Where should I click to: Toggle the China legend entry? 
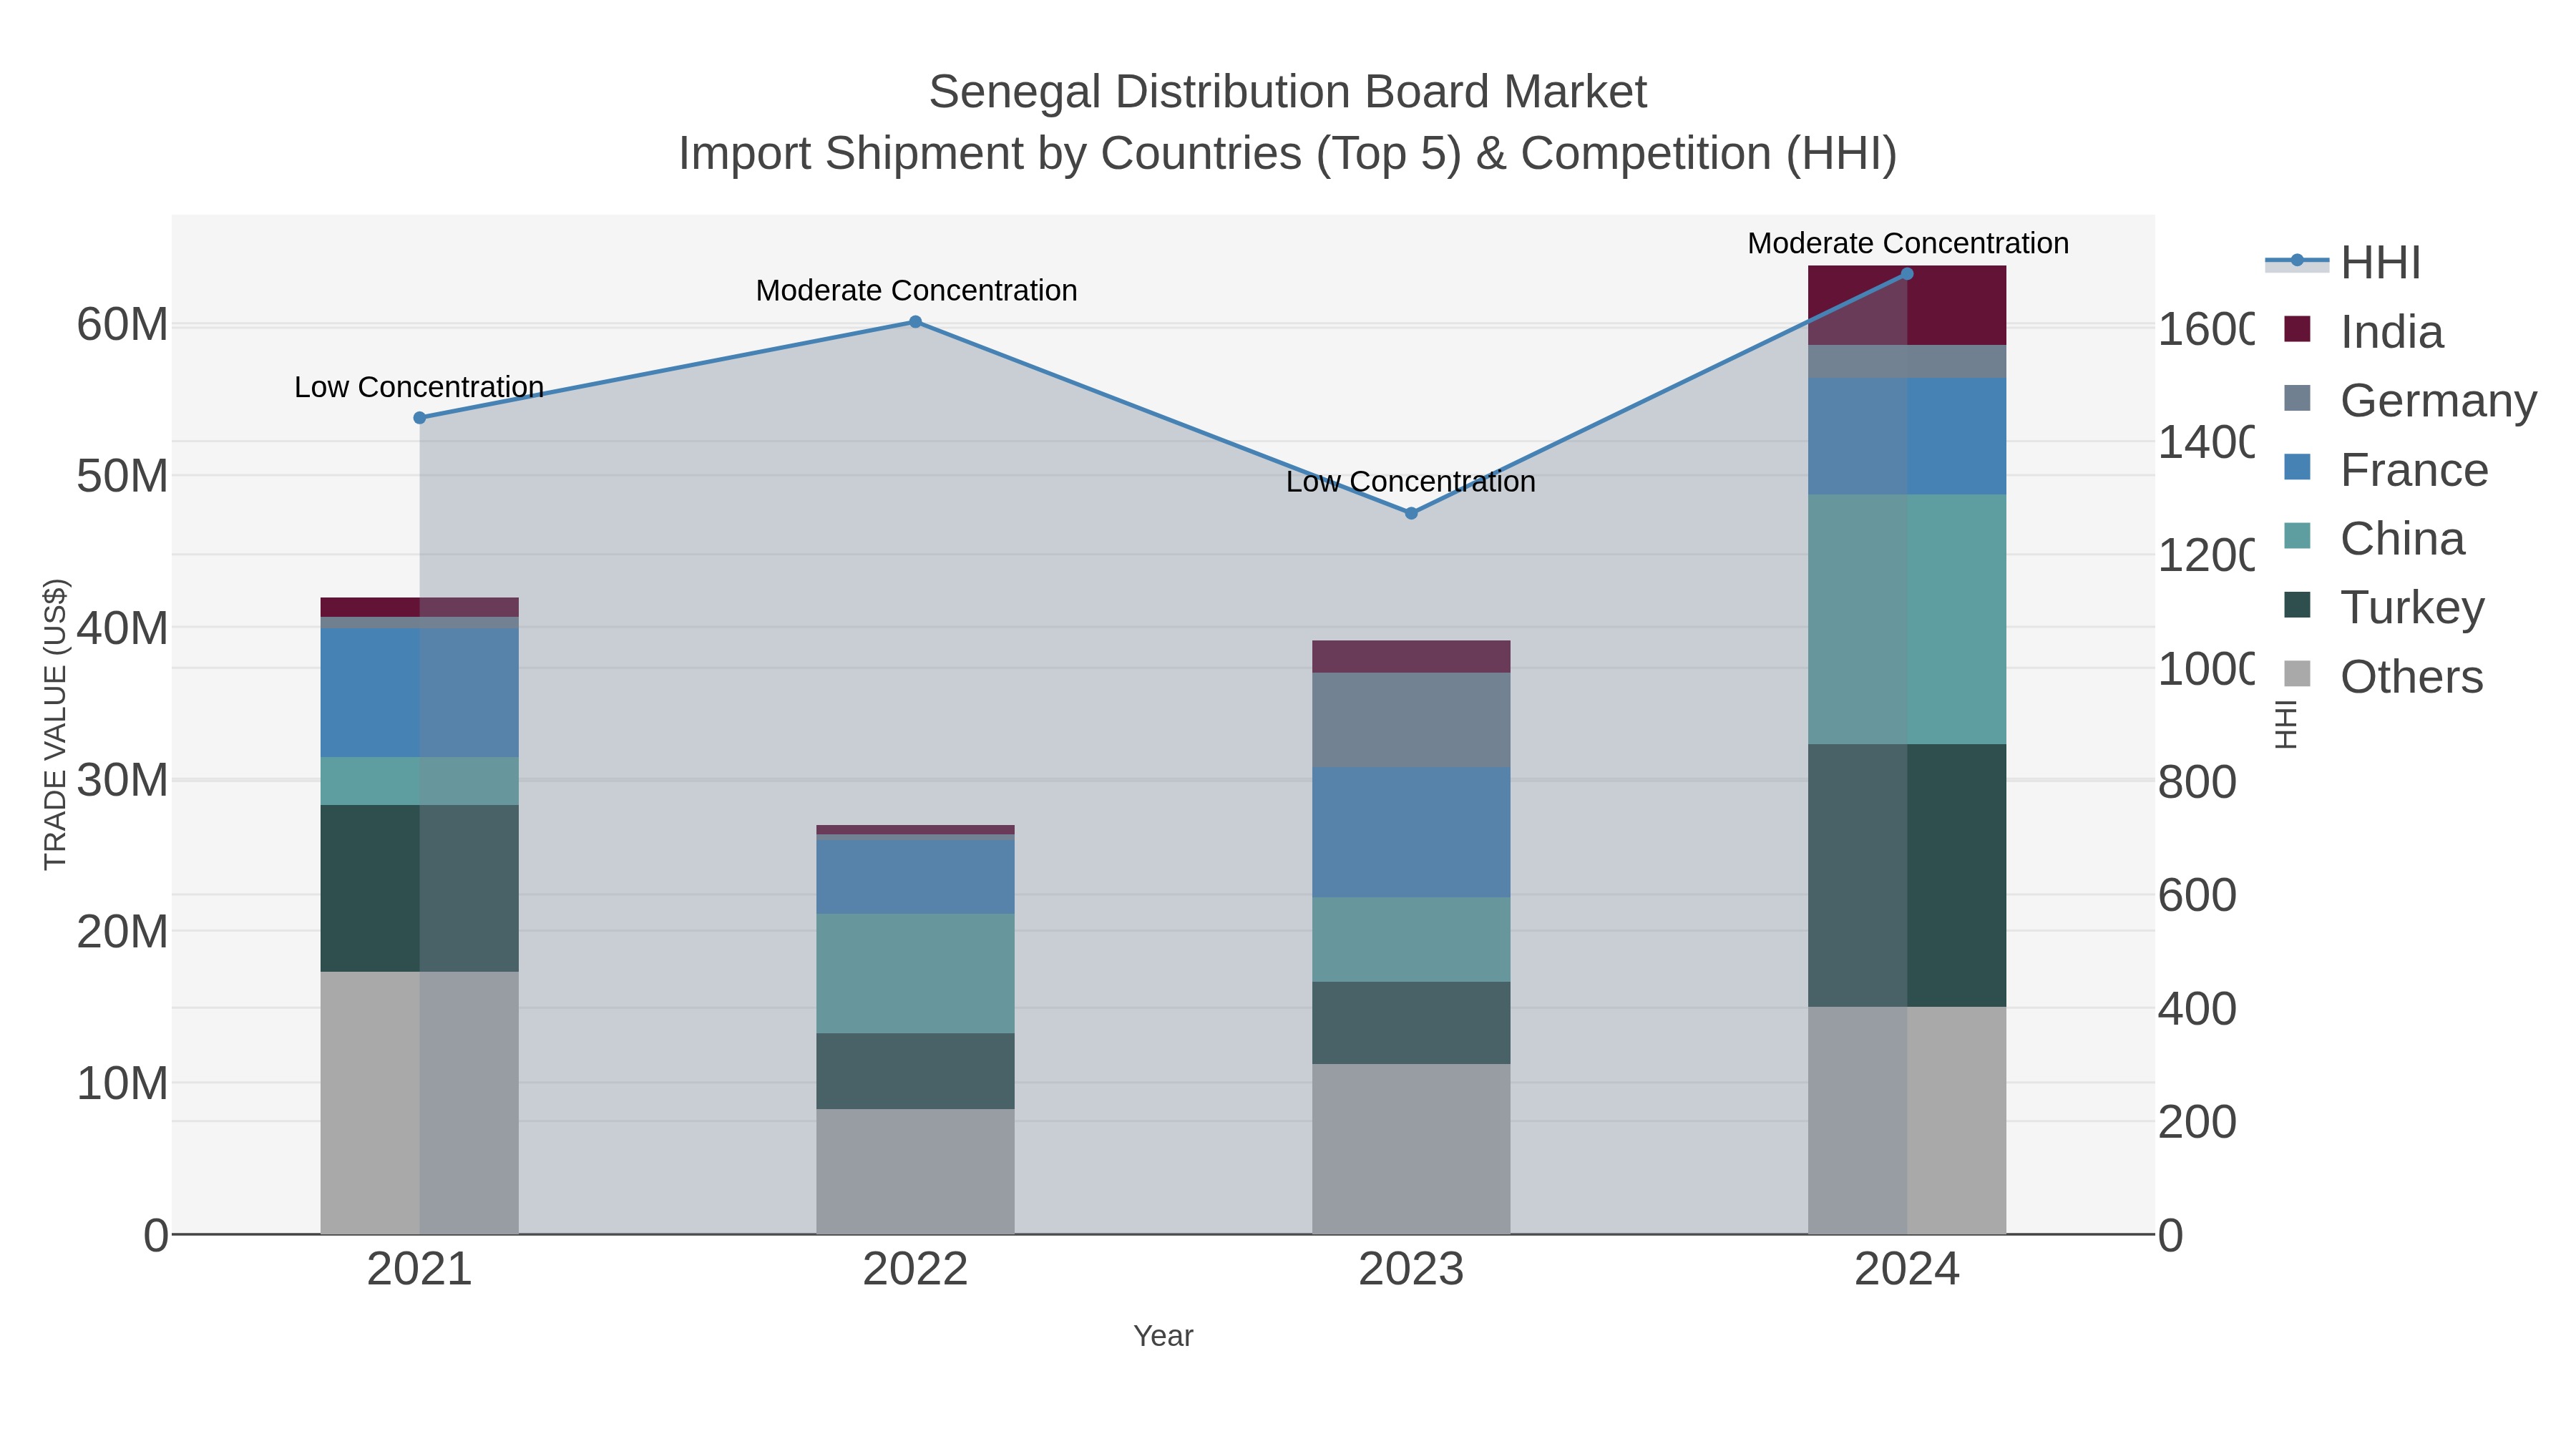2375,539
